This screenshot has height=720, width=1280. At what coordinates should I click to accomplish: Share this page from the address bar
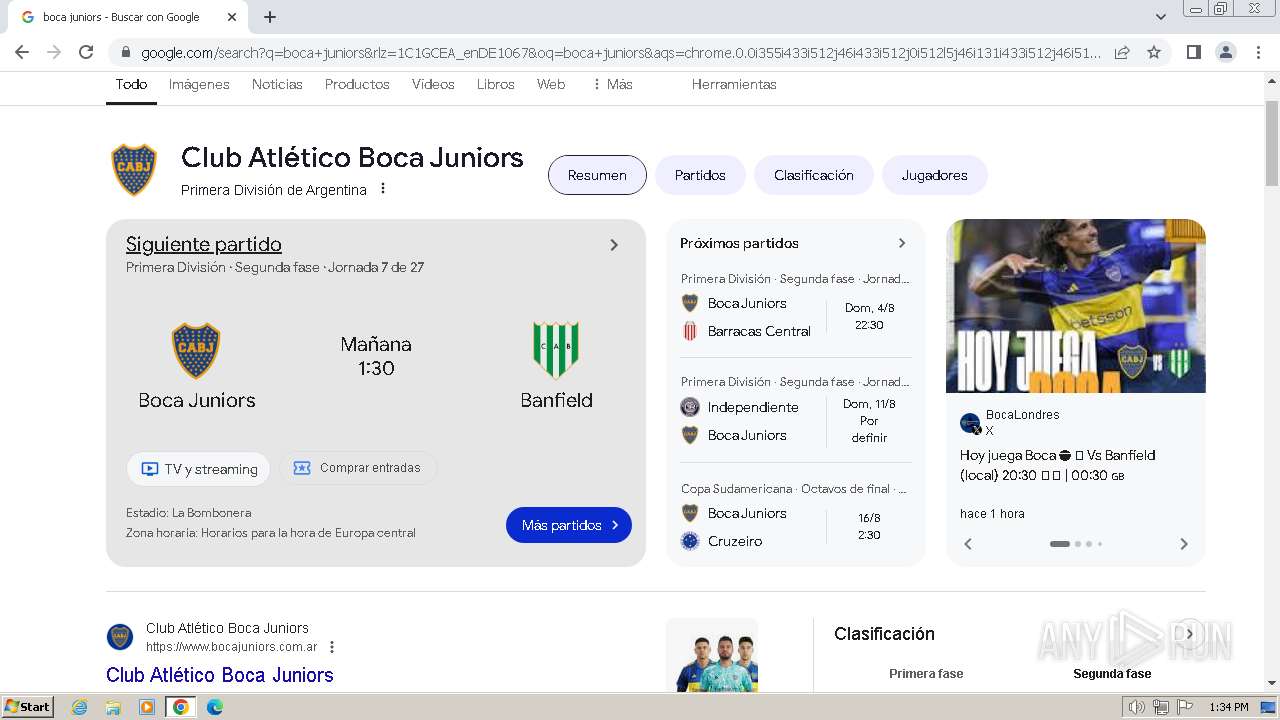pos(1122,52)
